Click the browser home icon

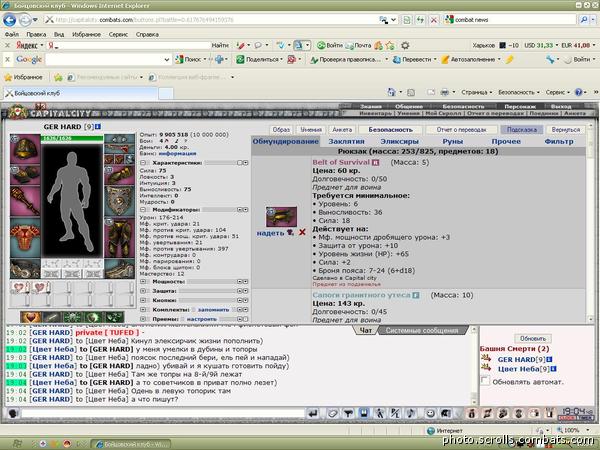point(391,92)
